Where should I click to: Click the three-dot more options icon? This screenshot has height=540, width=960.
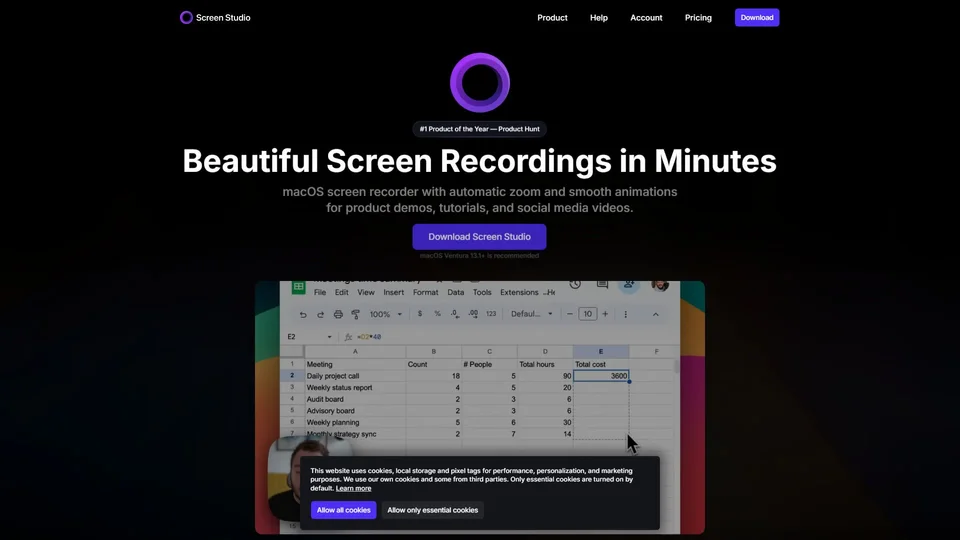(x=625, y=314)
